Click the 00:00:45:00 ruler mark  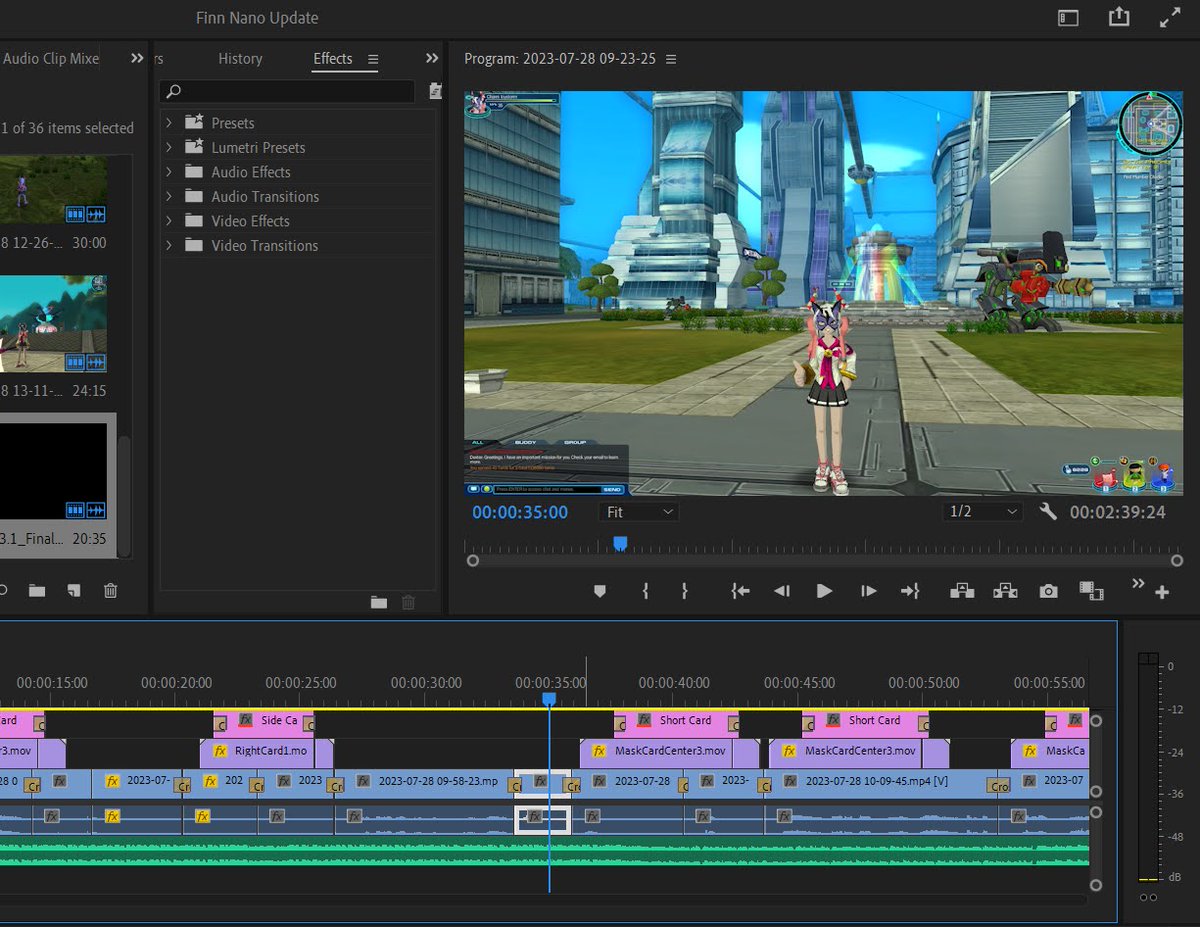click(x=799, y=683)
